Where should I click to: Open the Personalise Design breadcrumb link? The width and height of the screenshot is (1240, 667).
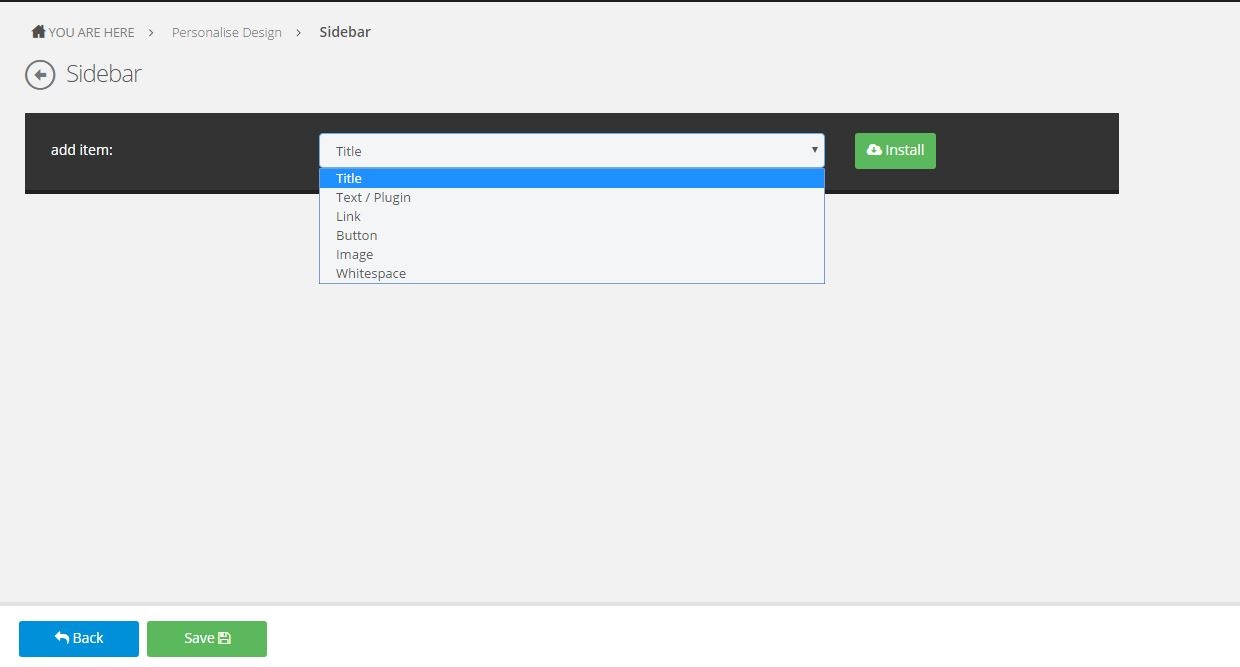pos(227,32)
